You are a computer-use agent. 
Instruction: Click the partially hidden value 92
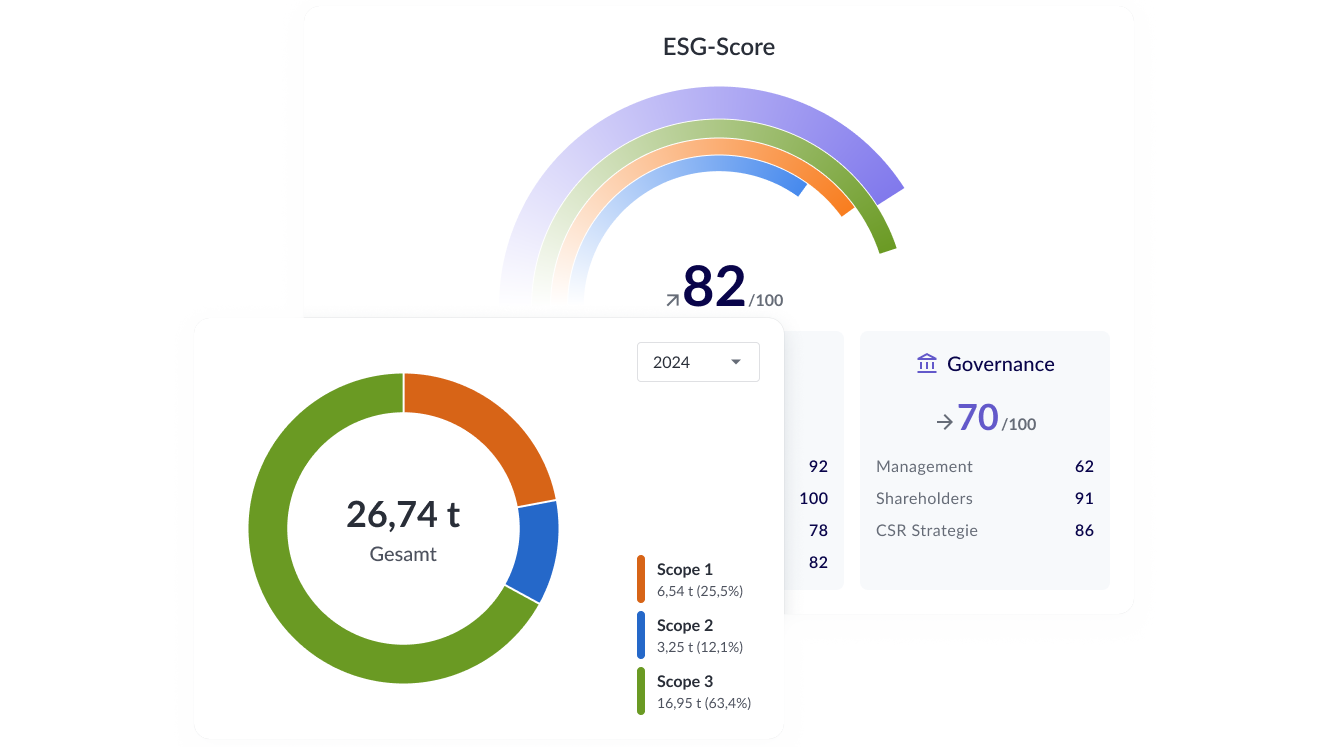[x=818, y=467]
